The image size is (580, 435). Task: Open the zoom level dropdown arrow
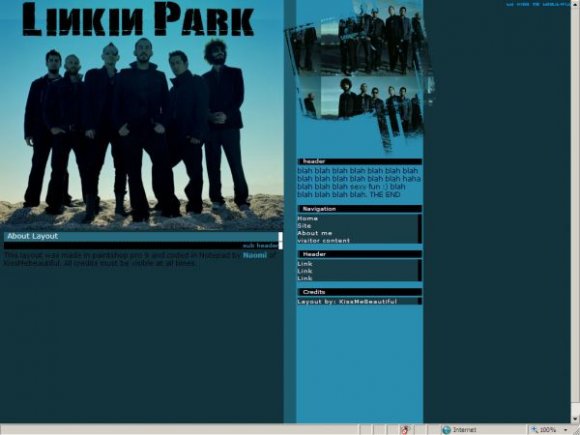(567, 430)
